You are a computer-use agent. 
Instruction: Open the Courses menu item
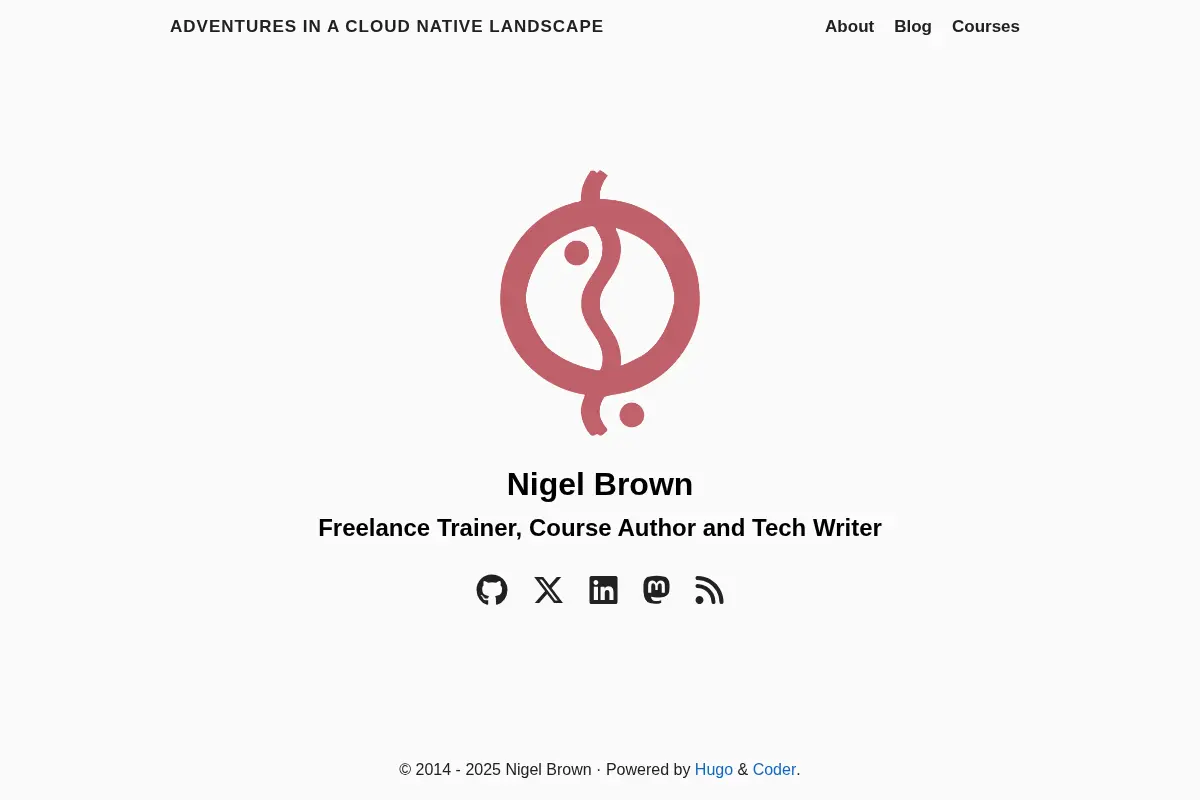(986, 27)
